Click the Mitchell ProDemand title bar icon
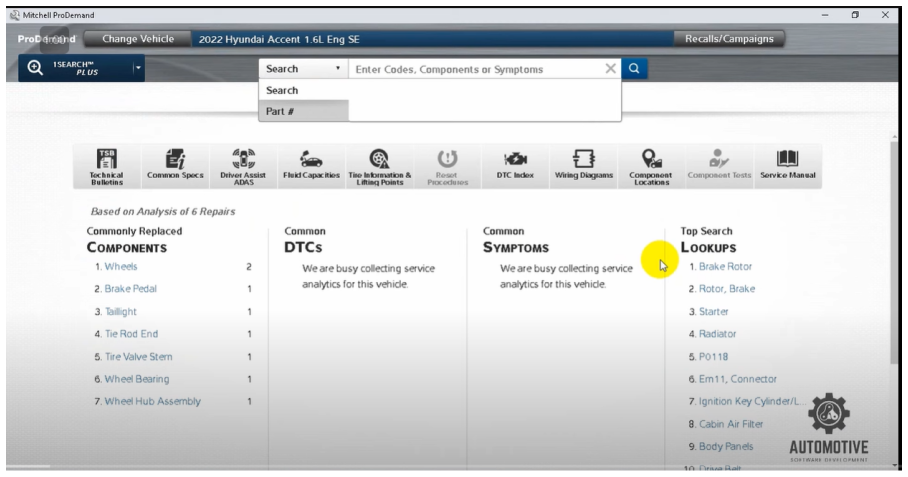908x477 pixels. tap(14, 15)
